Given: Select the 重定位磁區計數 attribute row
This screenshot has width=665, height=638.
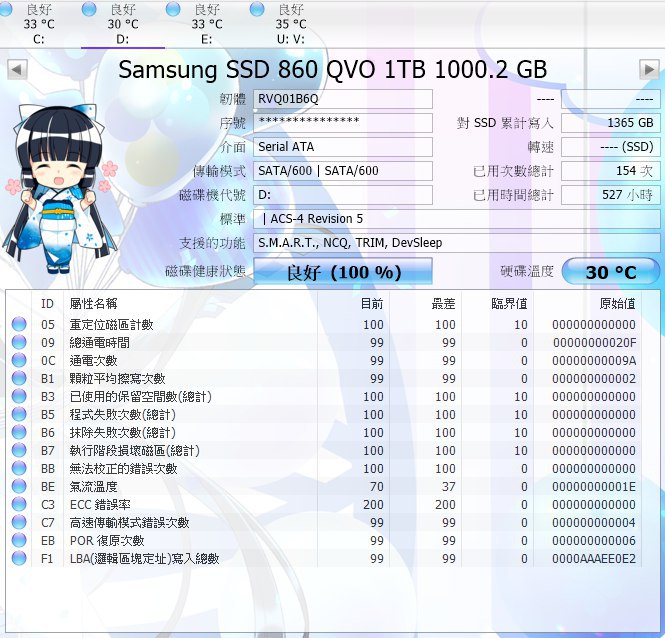Looking at the screenshot, I should [x=324, y=325].
